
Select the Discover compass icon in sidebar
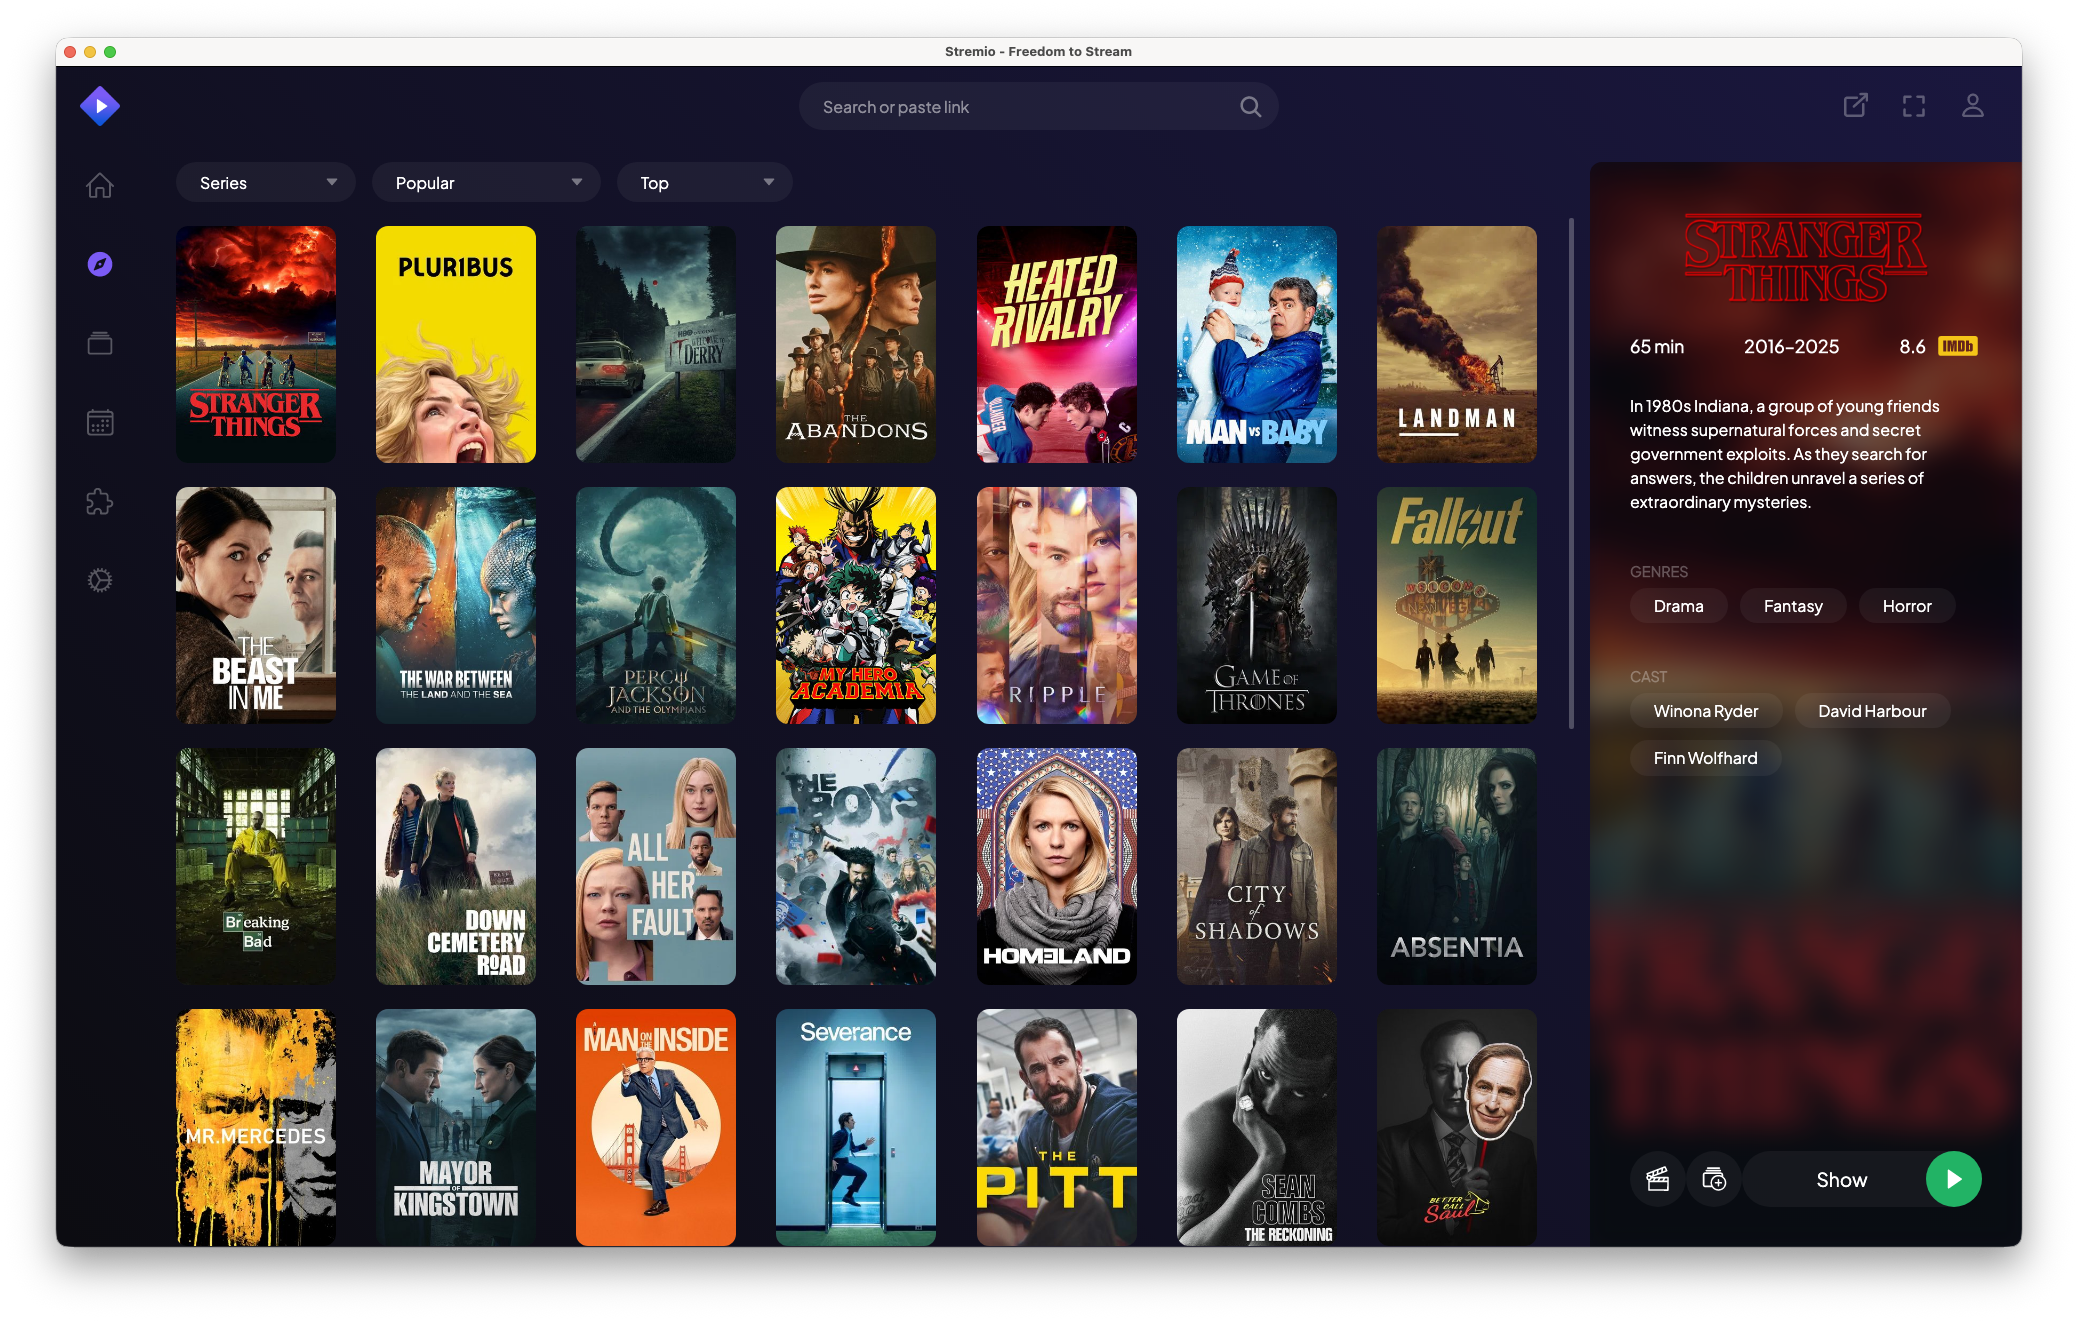(100, 264)
